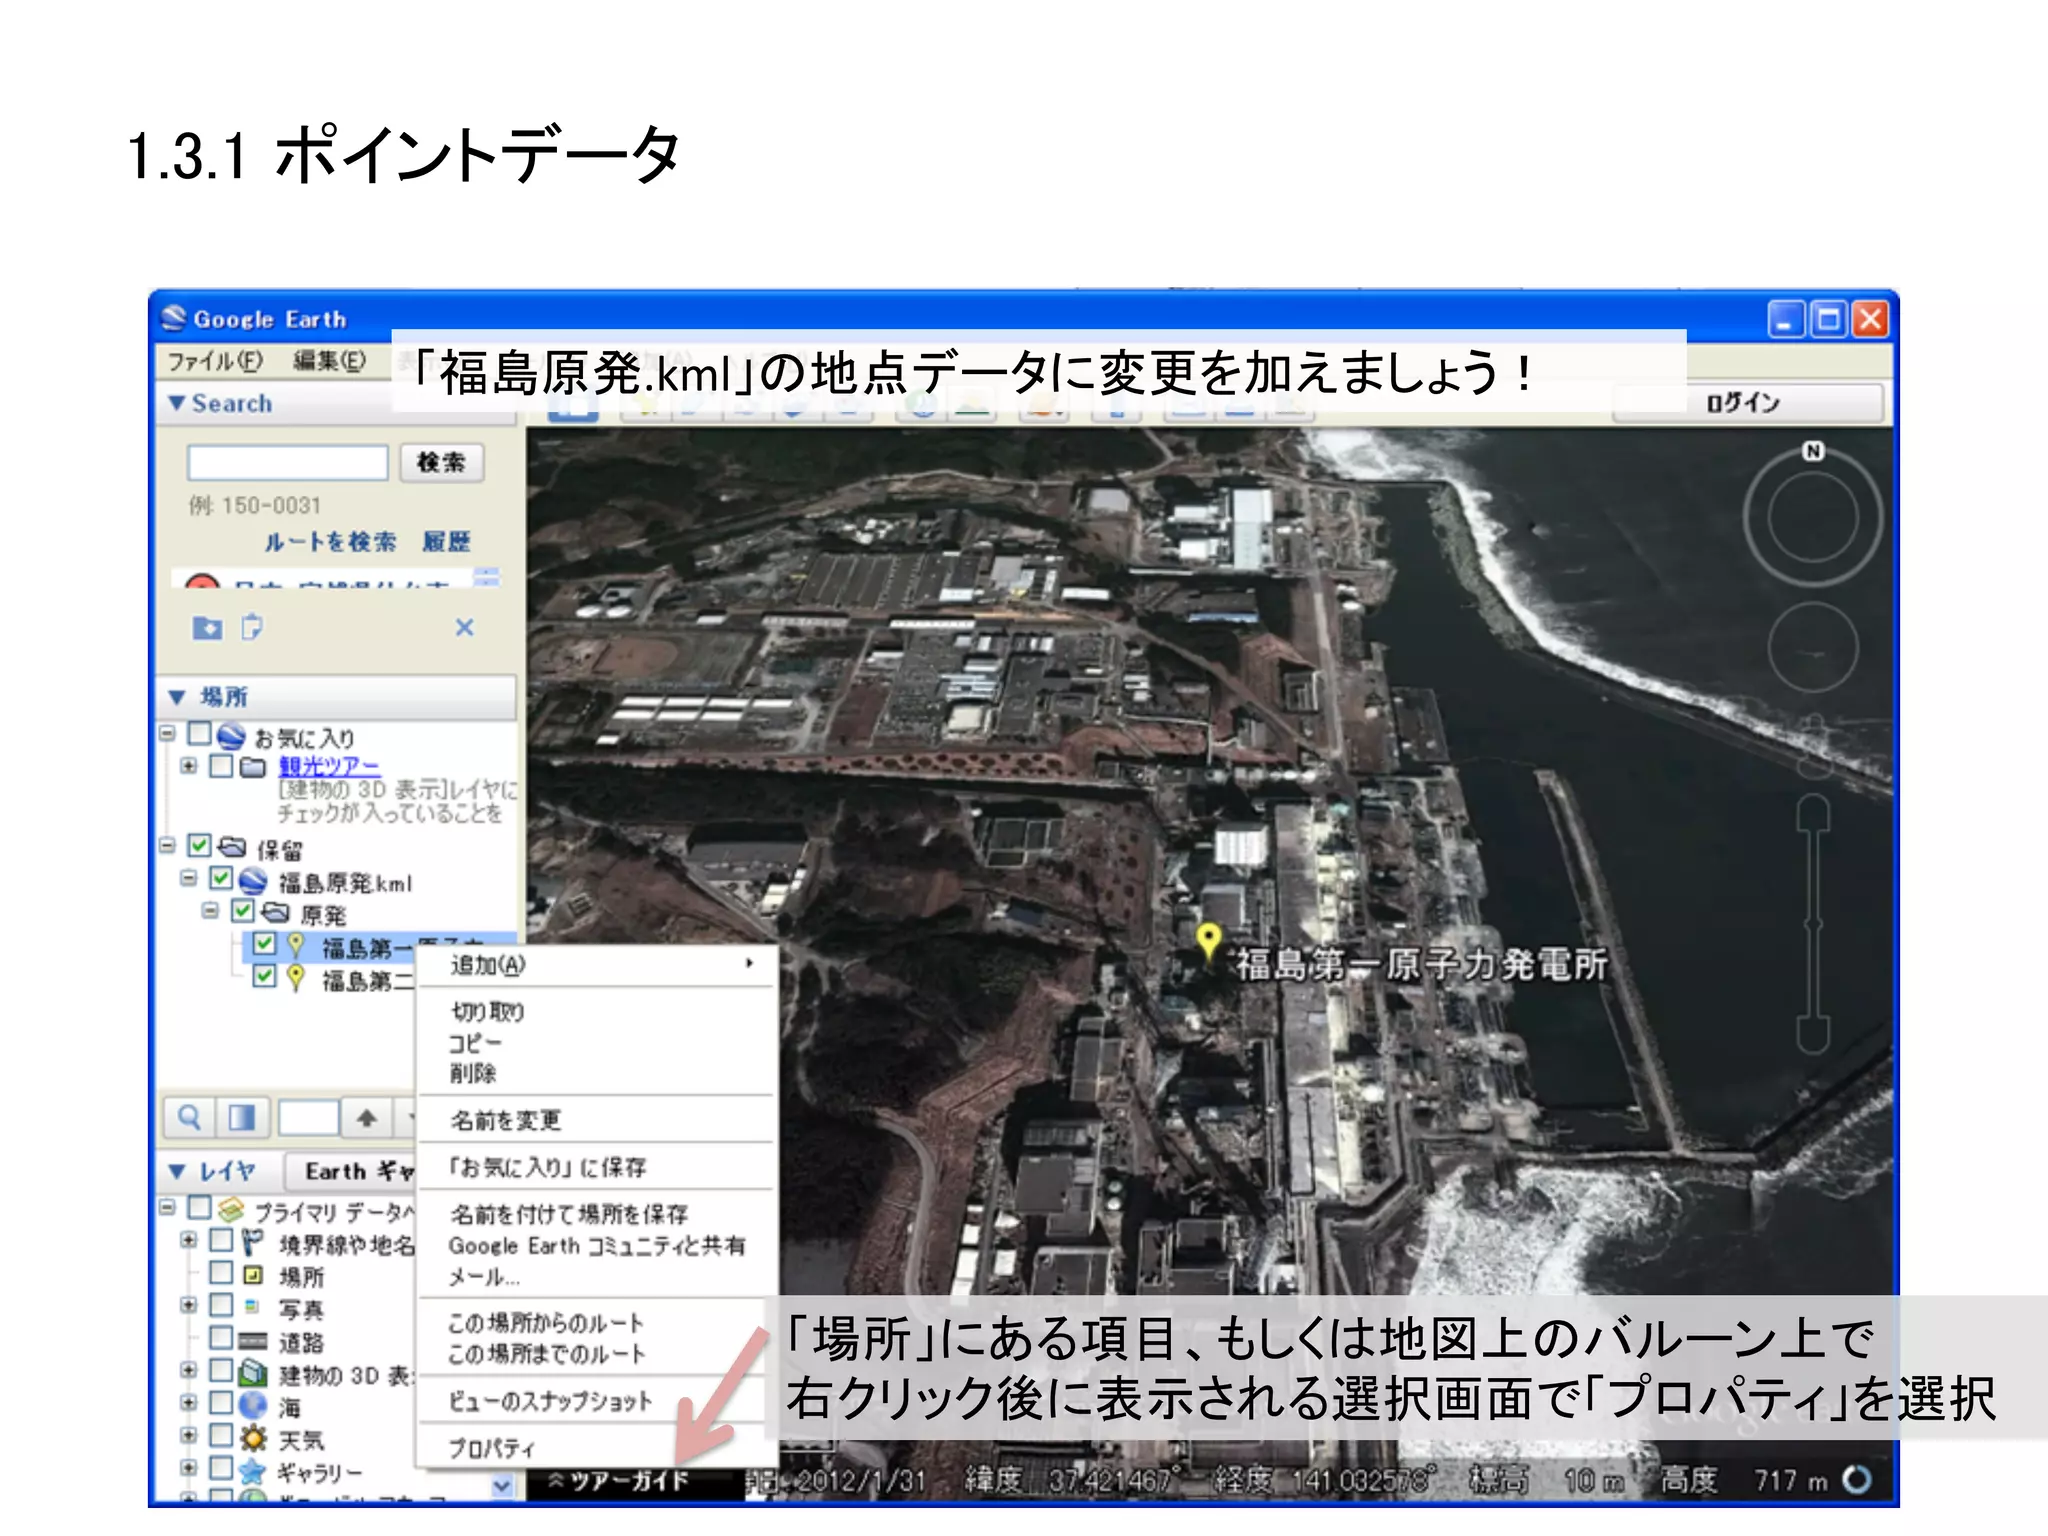2048x1536 pixels.
Task: Click the yellow pin icon of 福島第二 row
Action: tap(295, 977)
